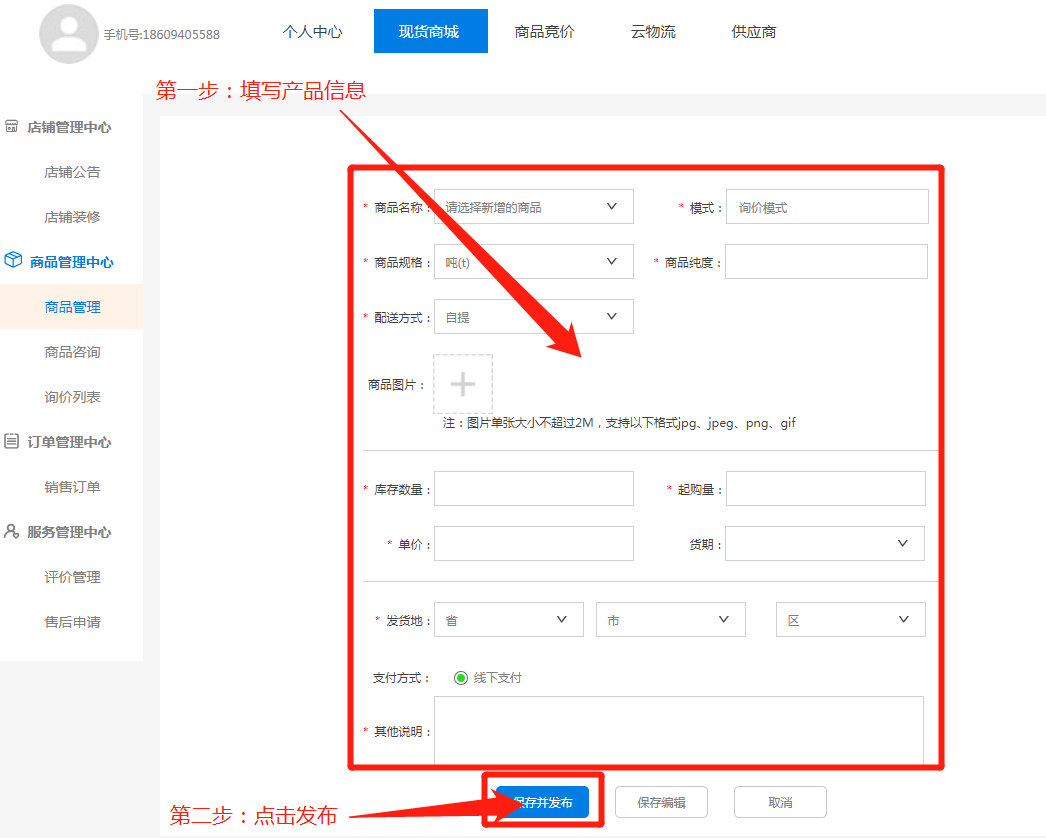Open 销售订单 in the sidebar
Screen dimensions: 1046x838
click(x=72, y=487)
